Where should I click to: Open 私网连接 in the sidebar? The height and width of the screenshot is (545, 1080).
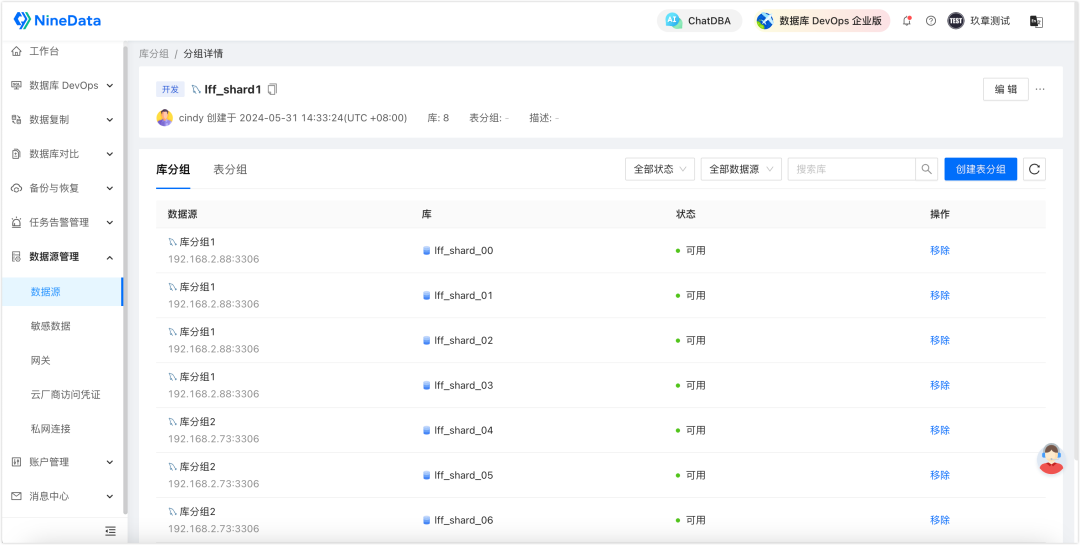tap(50, 429)
